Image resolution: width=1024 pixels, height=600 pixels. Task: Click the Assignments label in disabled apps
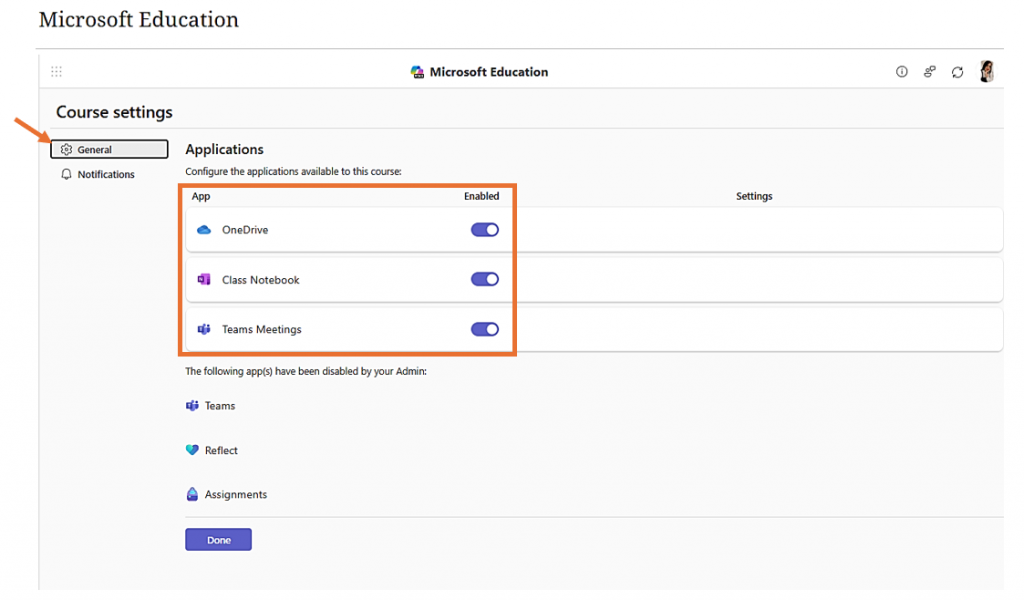click(x=236, y=494)
